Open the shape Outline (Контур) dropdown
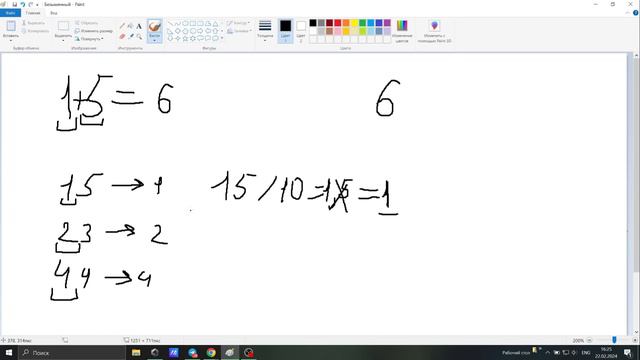This screenshot has height=360, width=640. click(x=238, y=23)
